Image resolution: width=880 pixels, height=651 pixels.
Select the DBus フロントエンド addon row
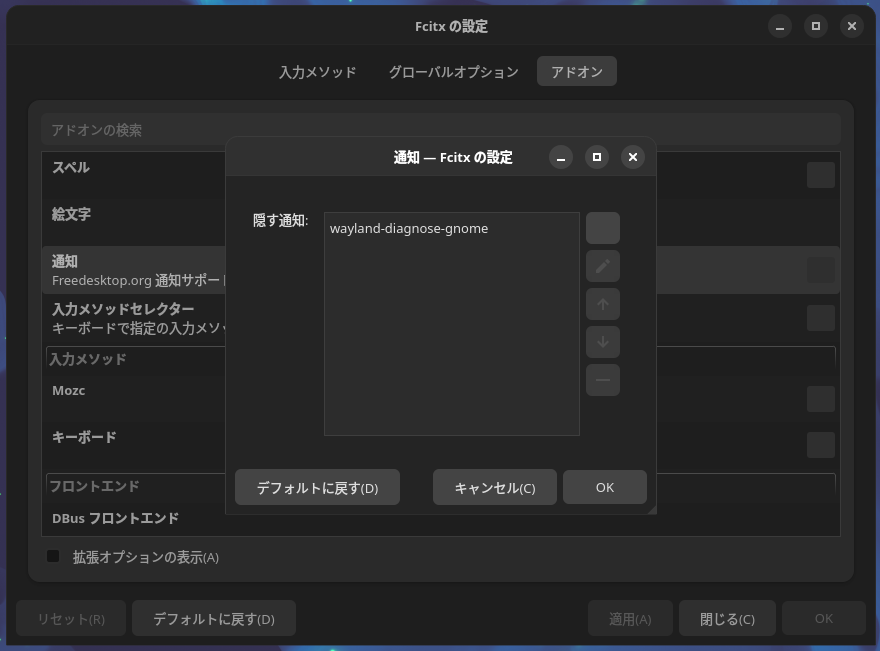coord(441,519)
